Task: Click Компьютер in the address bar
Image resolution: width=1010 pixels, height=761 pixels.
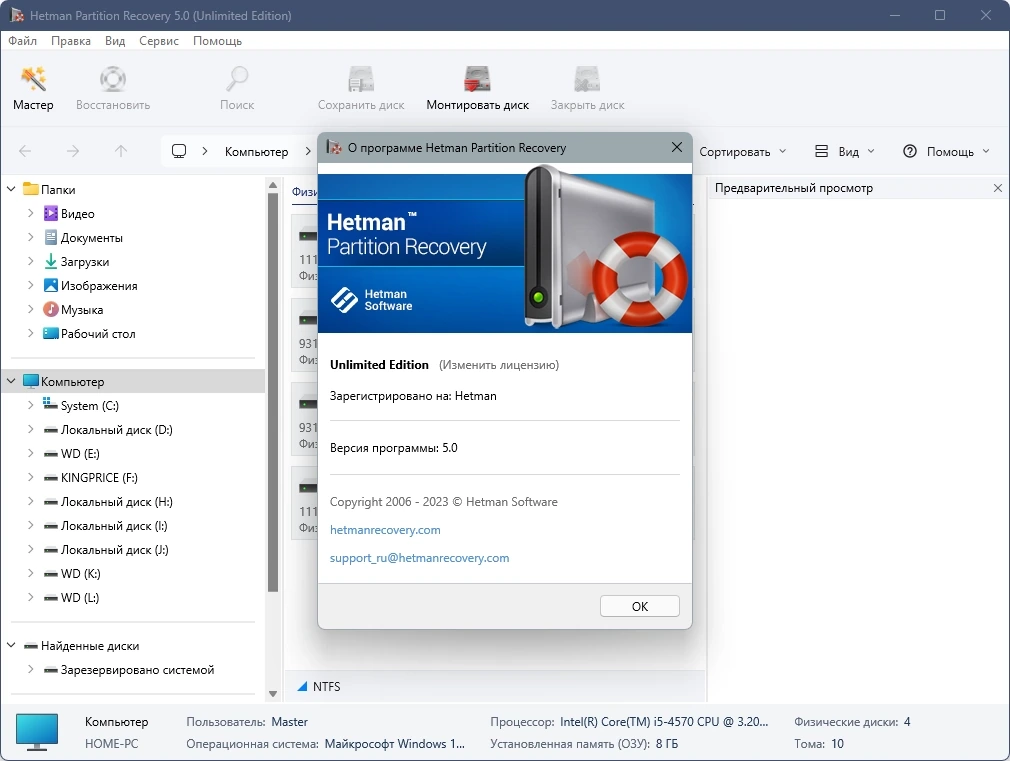Action: point(256,151)
